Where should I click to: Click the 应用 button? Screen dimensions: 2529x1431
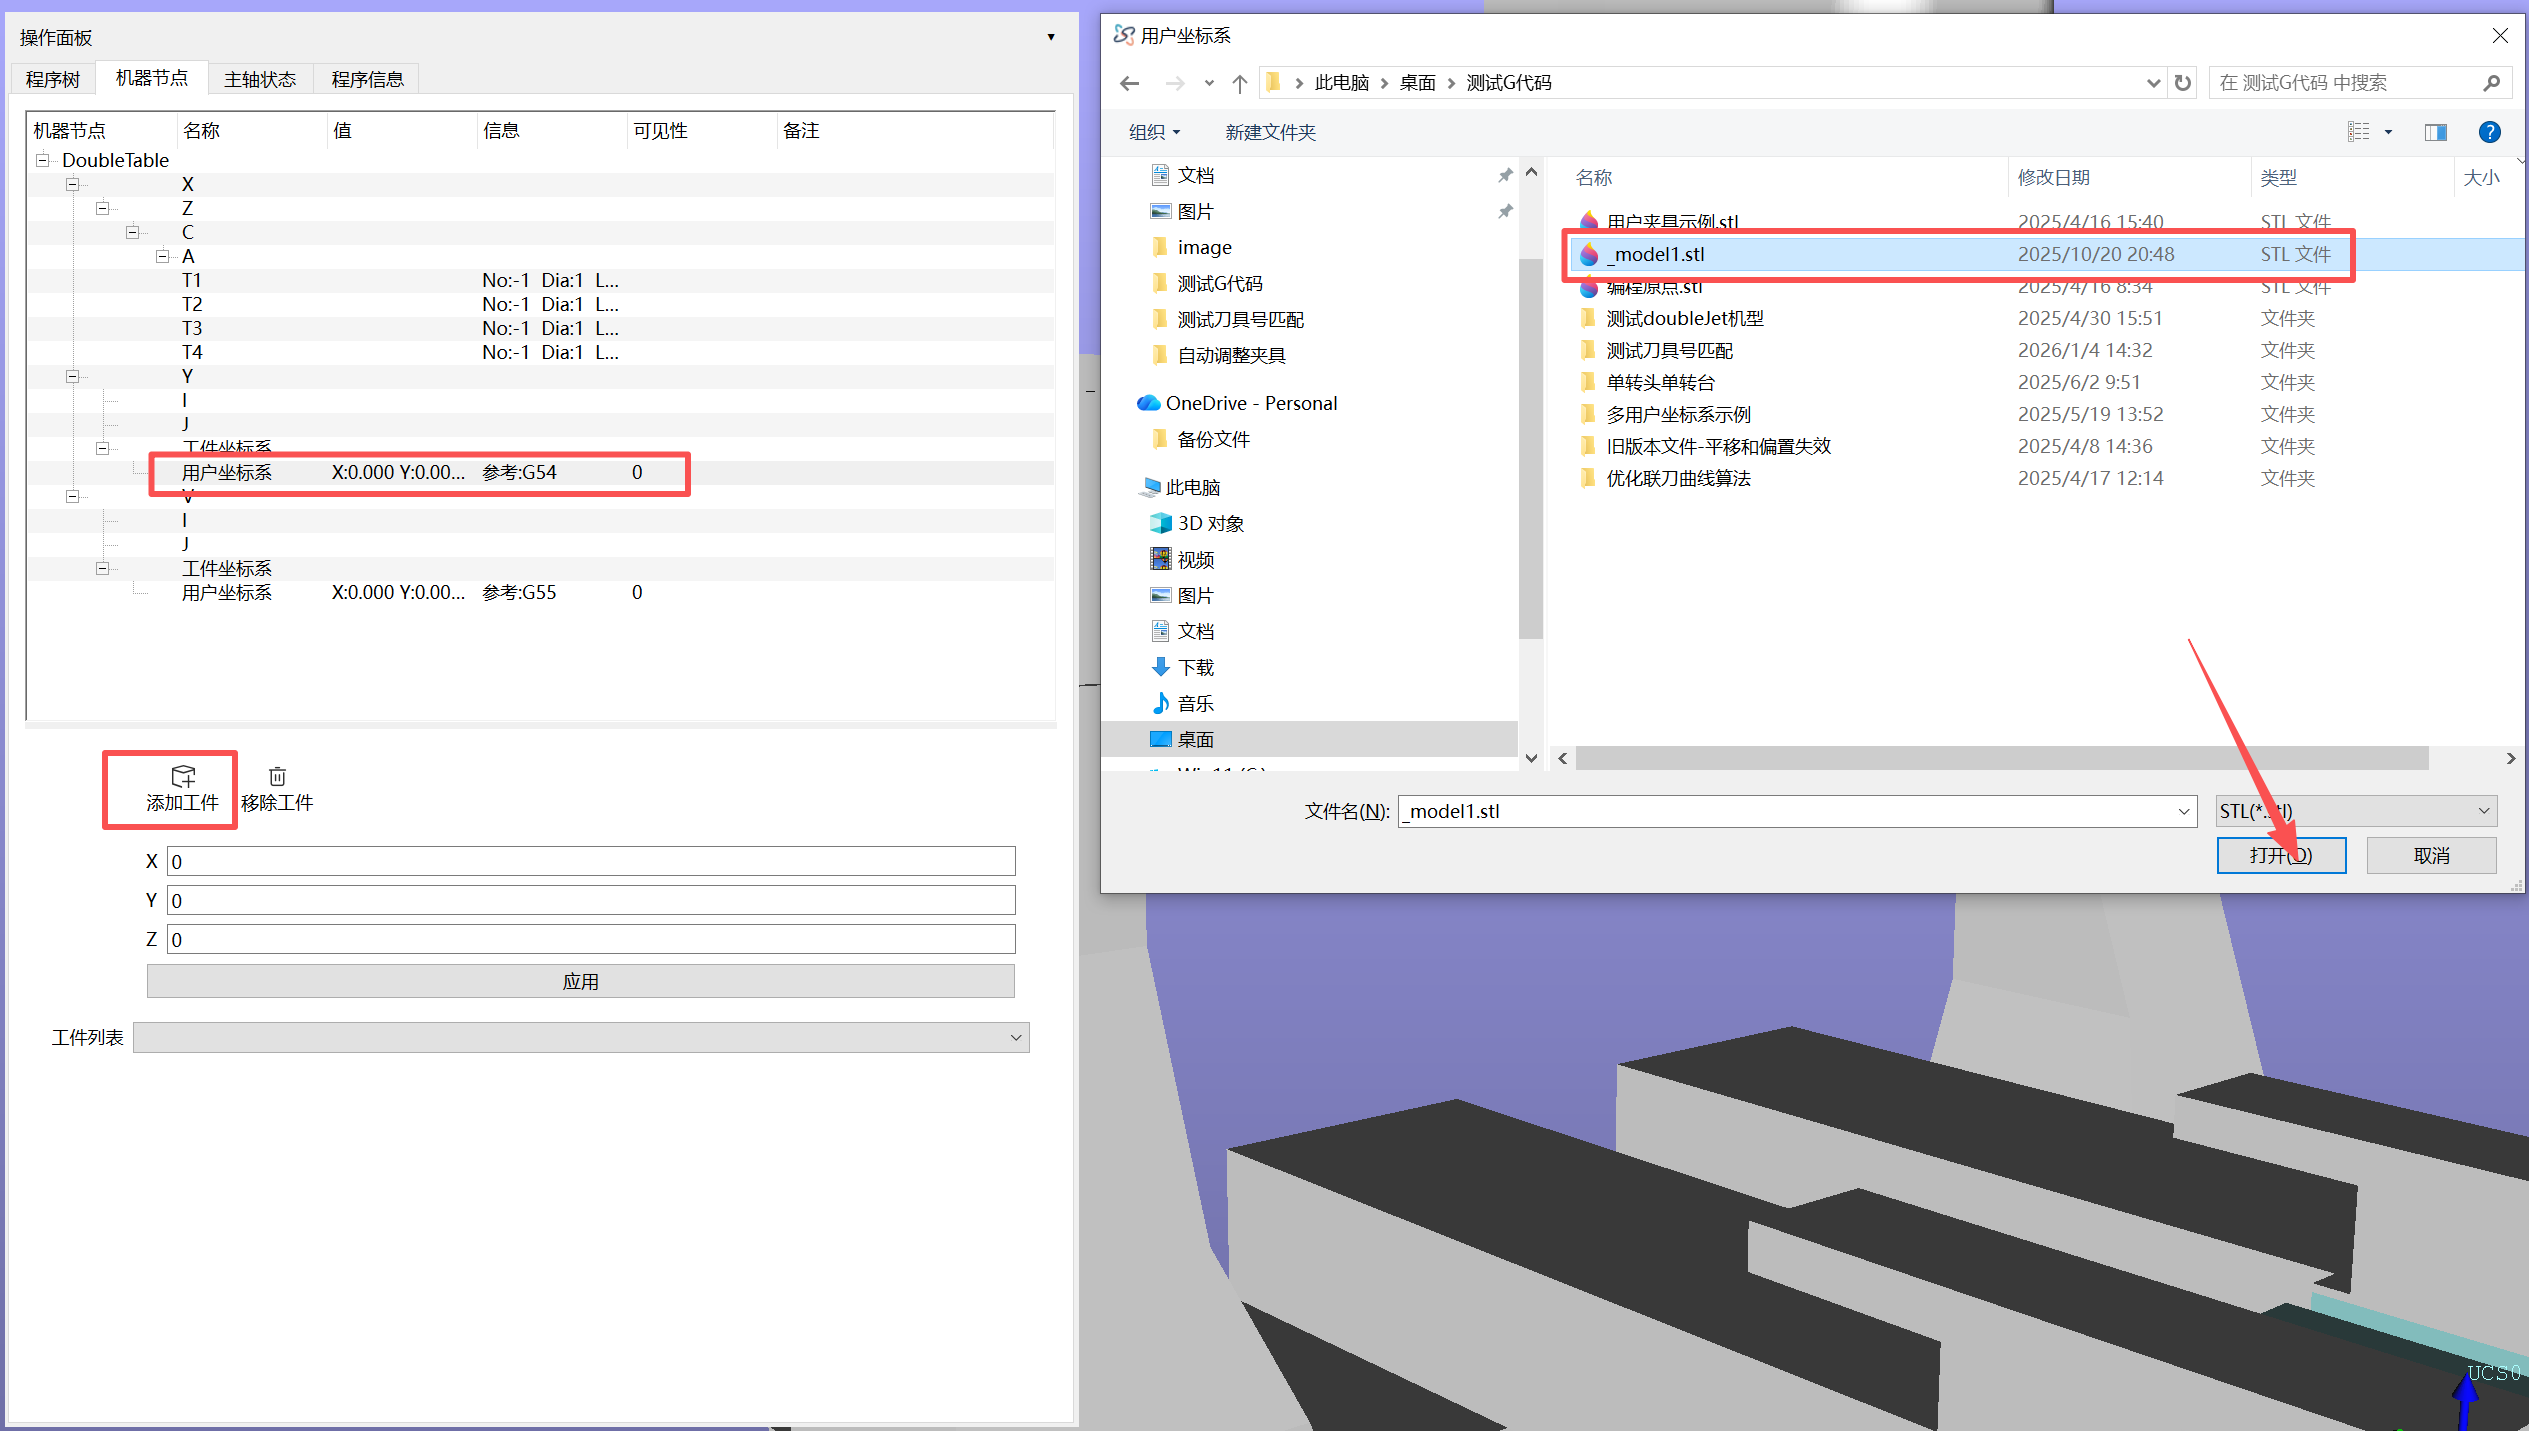point(580,981)
